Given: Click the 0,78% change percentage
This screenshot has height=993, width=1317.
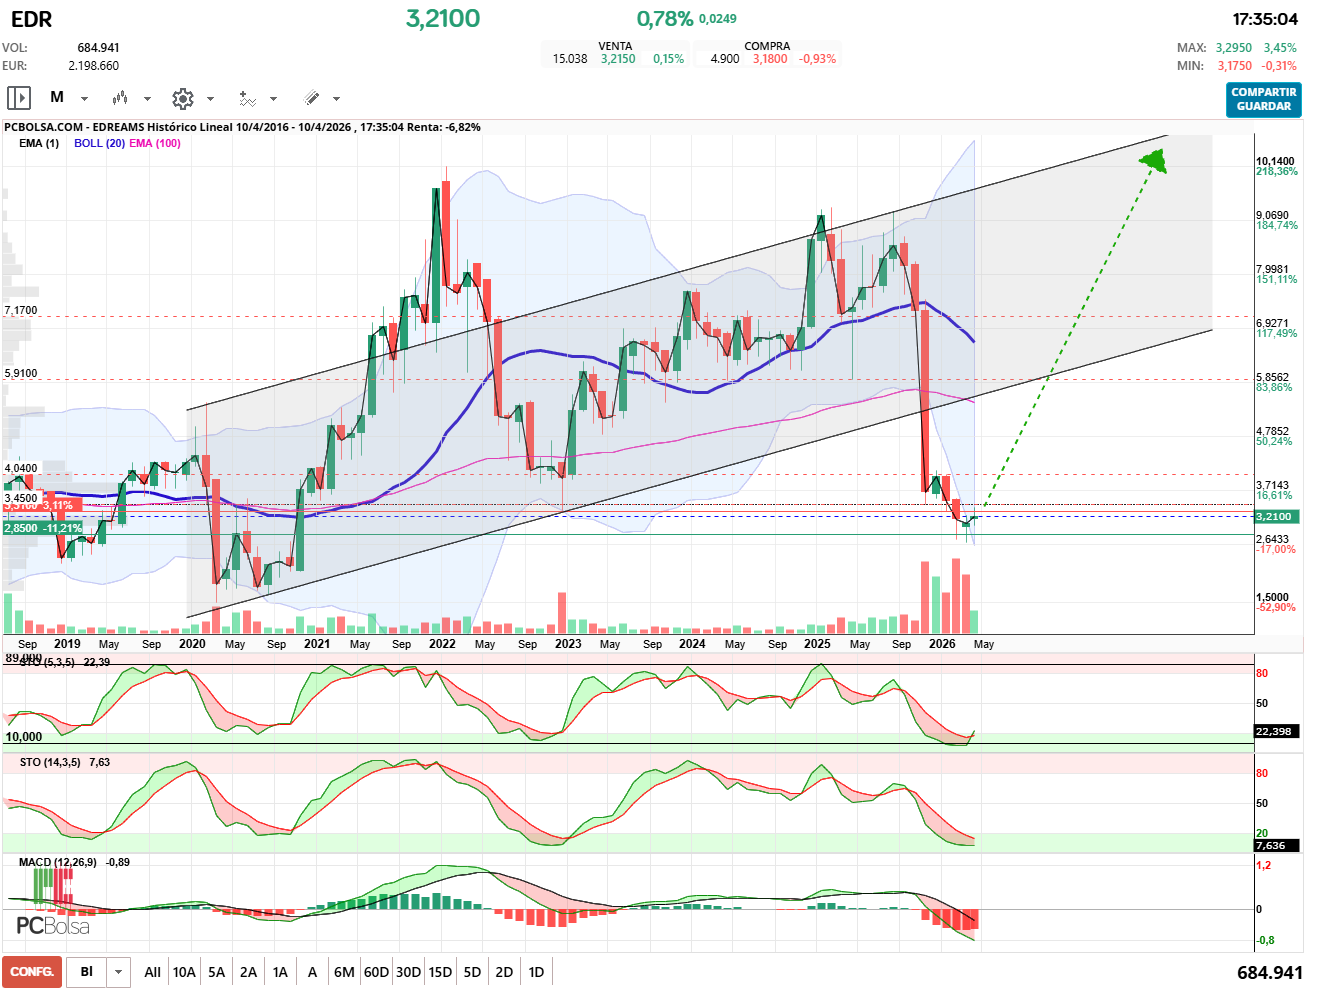Looking at the screenshot, I should point(665,18).
